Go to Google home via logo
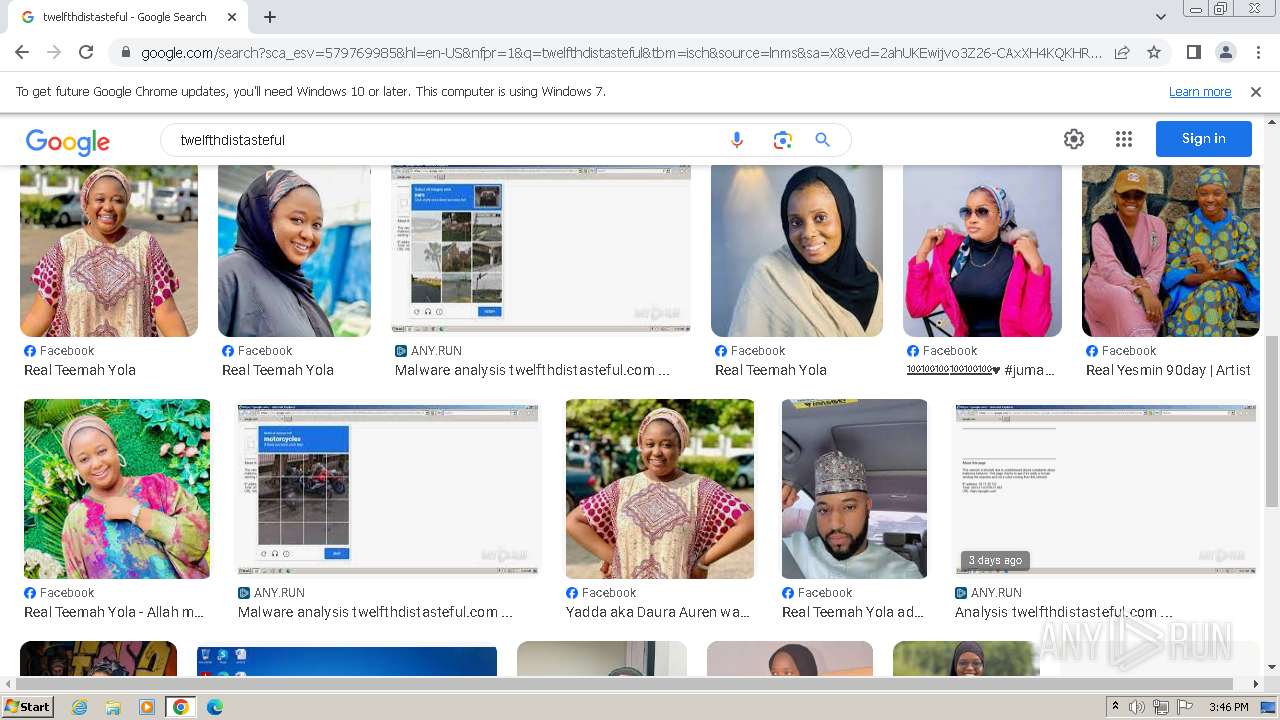 pyautogui.click(x=68, y=142)
